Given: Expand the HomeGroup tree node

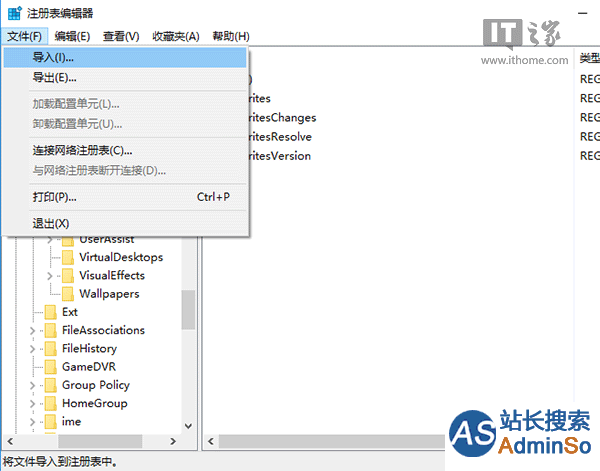Looking at the screenshot, I should (x=32, y=404).
